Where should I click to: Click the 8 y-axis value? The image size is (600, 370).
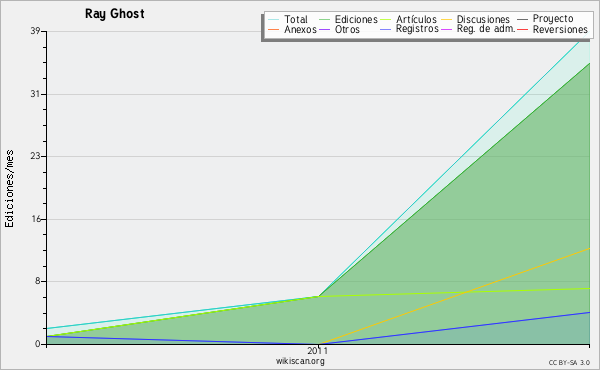38,281
